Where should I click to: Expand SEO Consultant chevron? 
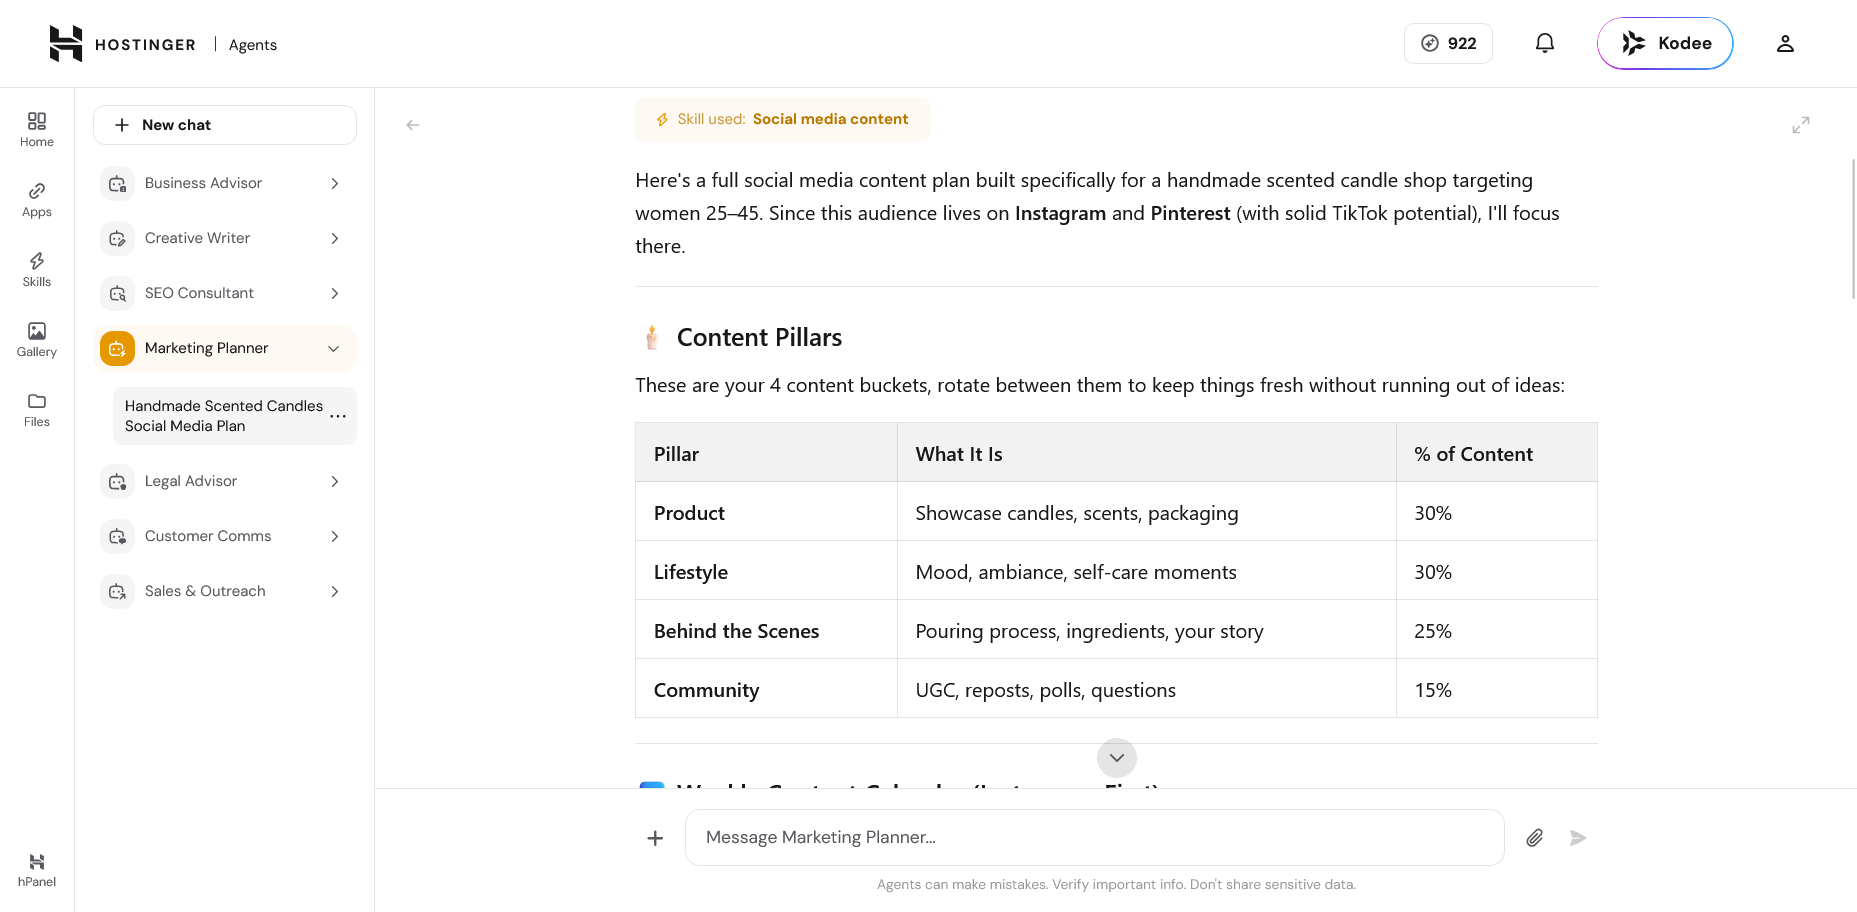click(x=335, y=293)
